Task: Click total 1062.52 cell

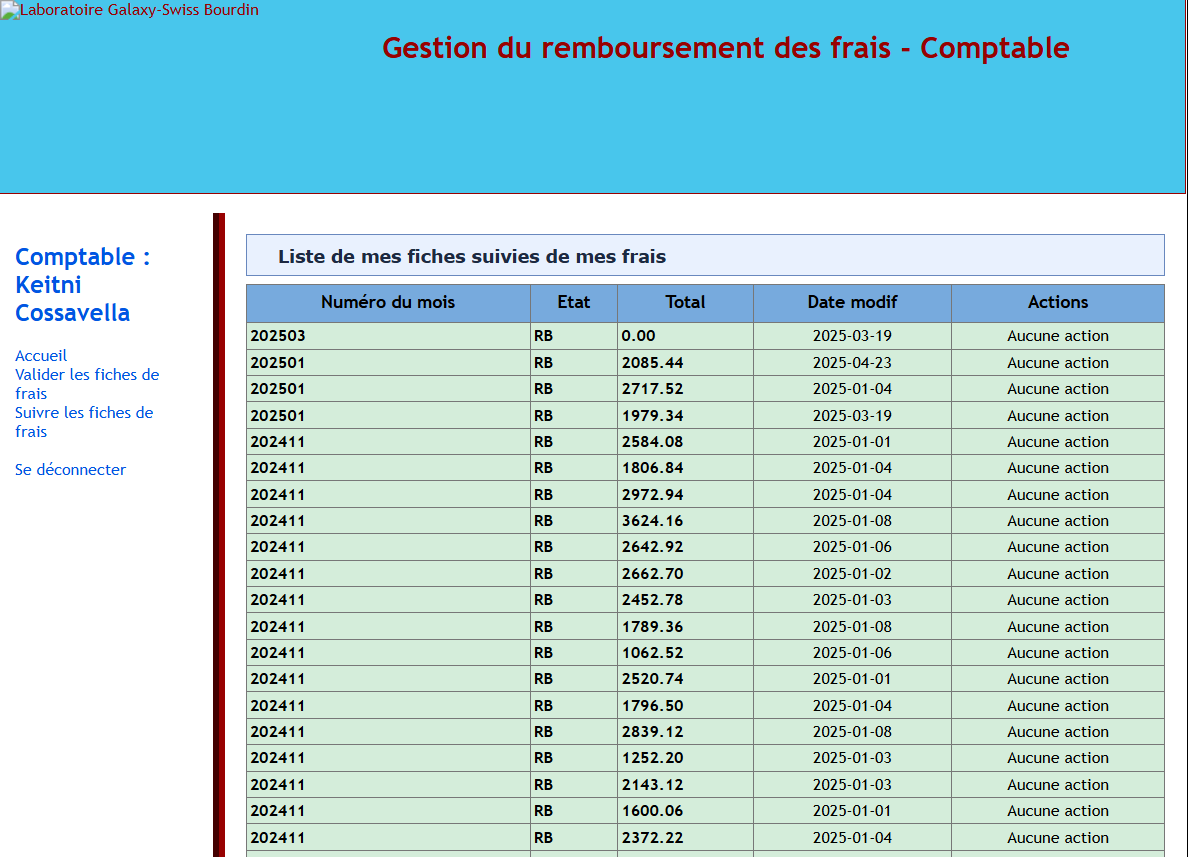Action: [x=686, y=652]
